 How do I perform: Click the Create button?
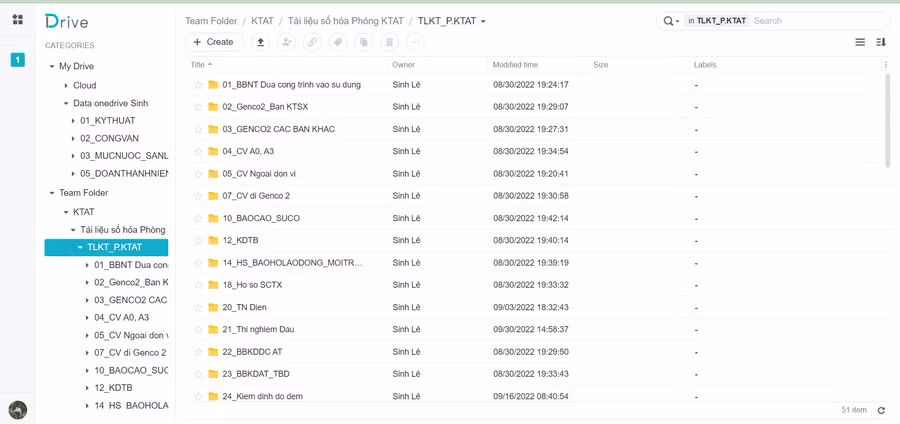213,42
